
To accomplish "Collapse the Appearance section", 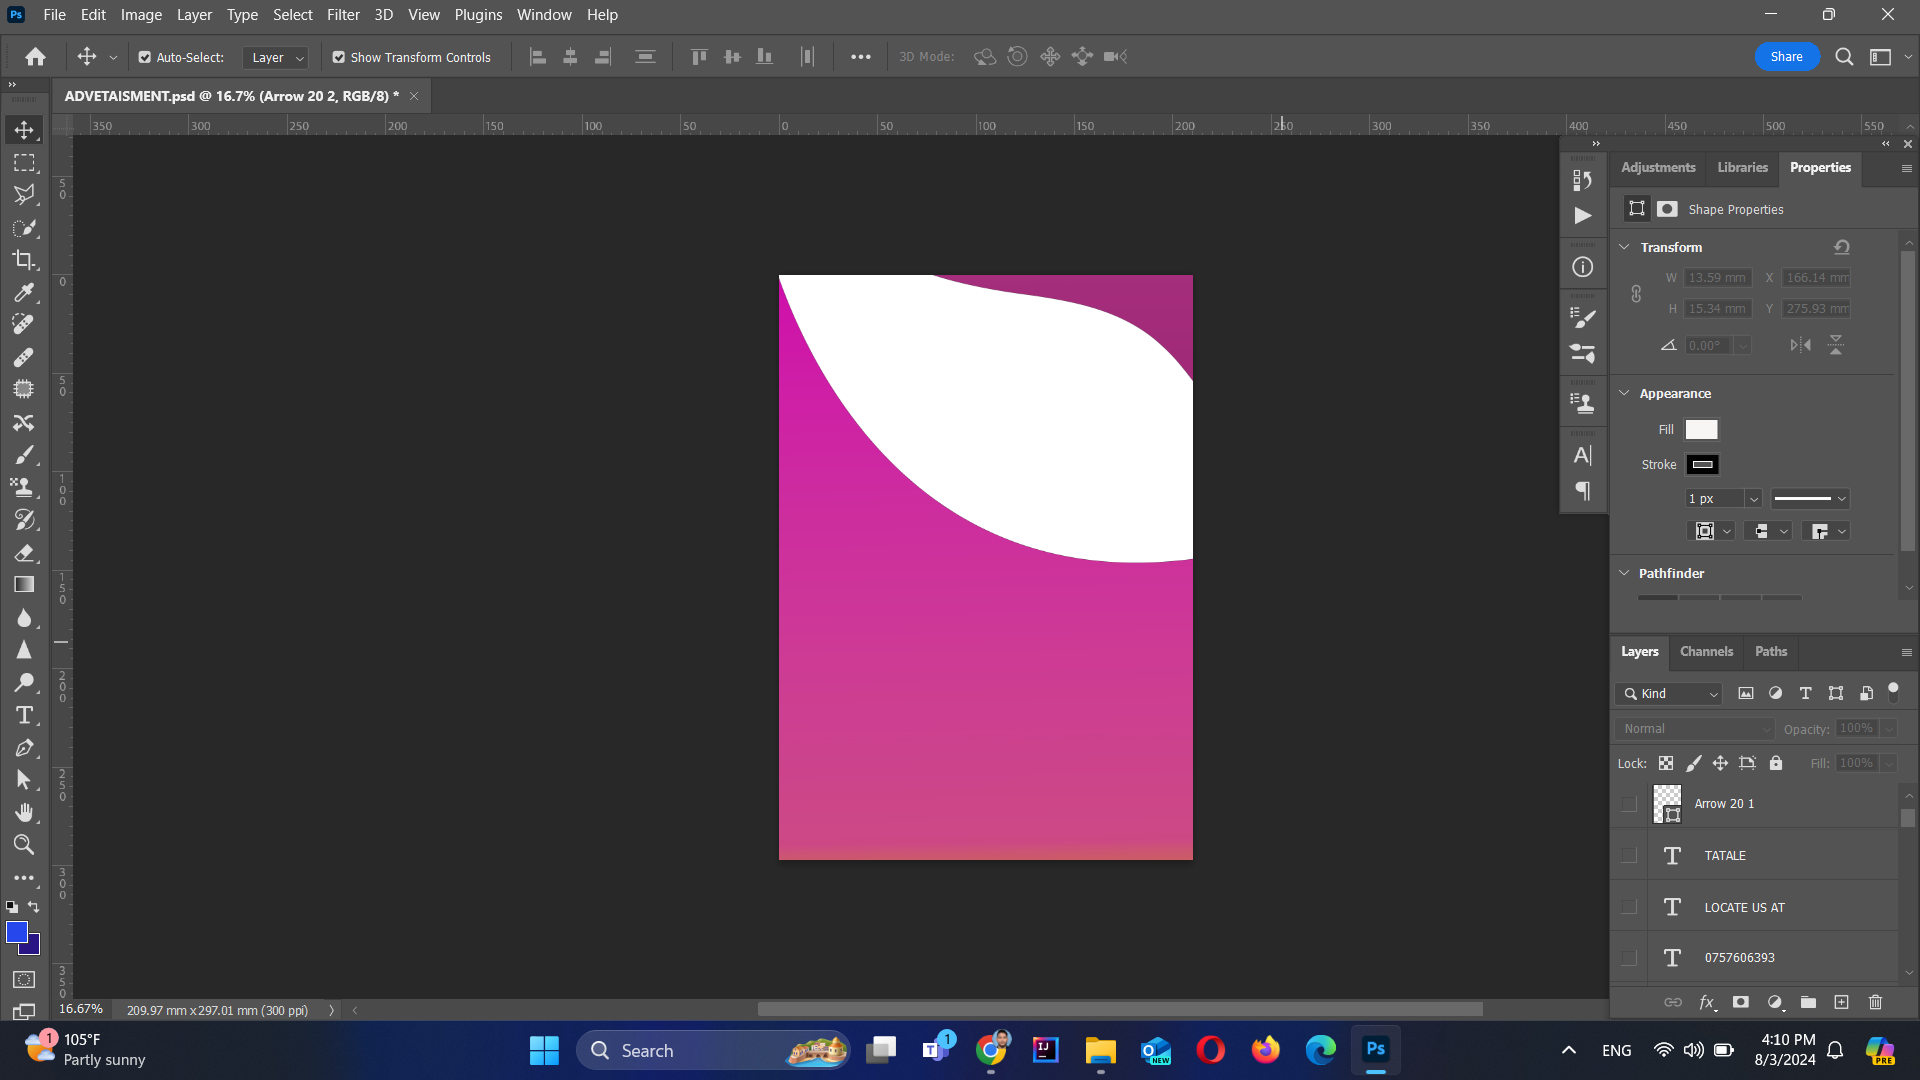I will click(x=1625, y=393).
